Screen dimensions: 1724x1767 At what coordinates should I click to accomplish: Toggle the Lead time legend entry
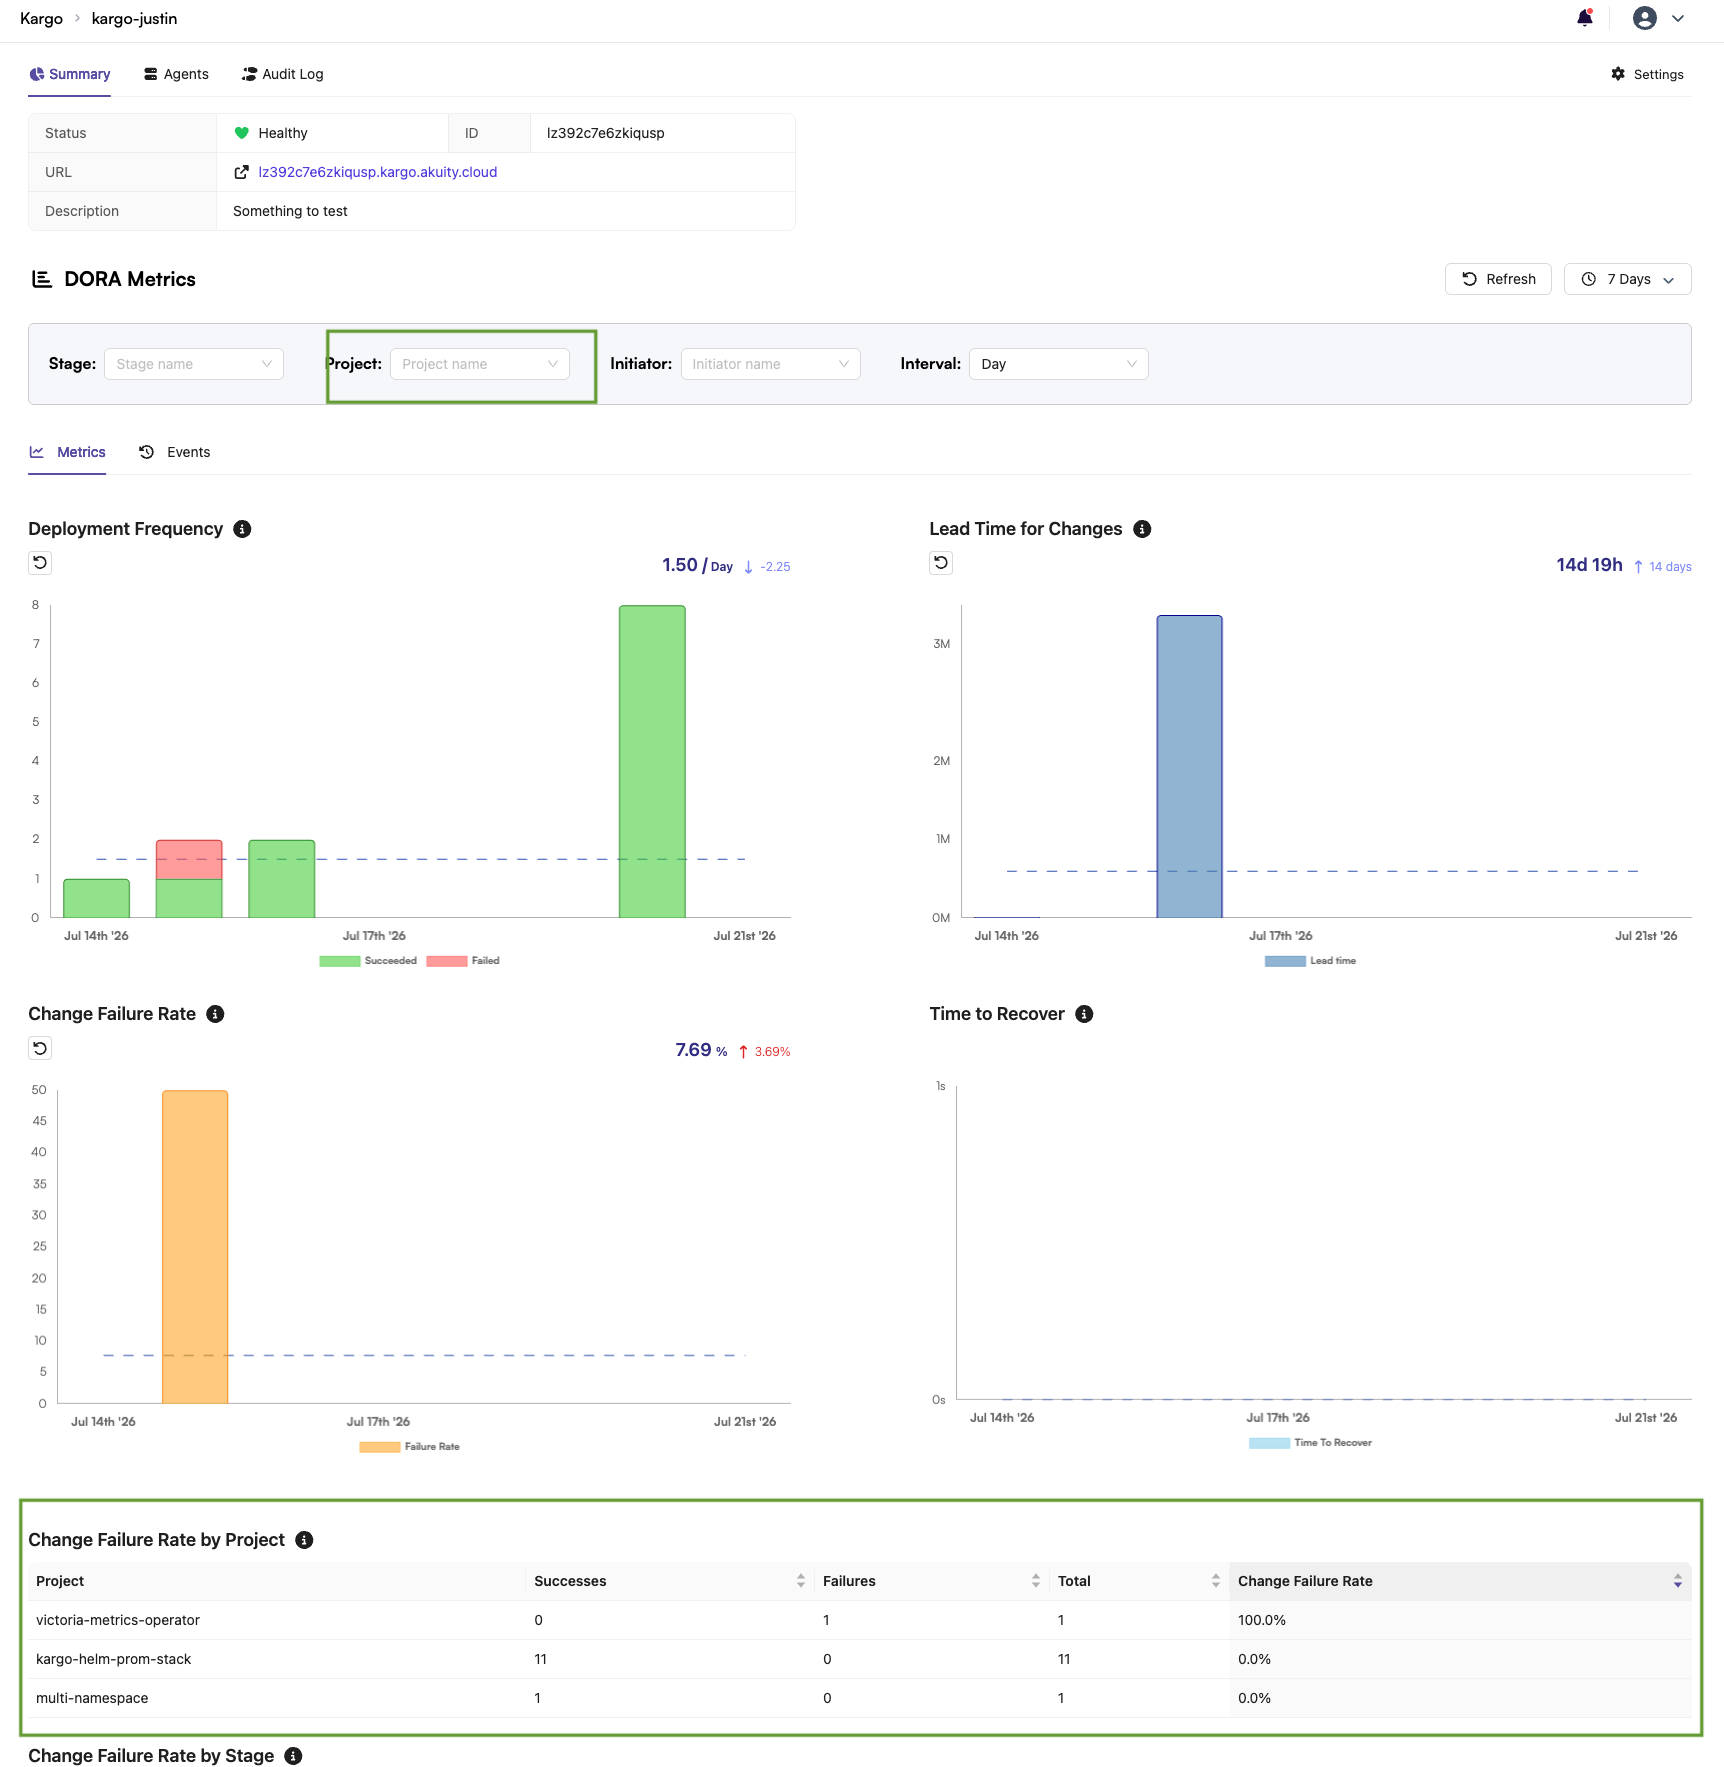pyautogui.click(x=1310, y=961)
